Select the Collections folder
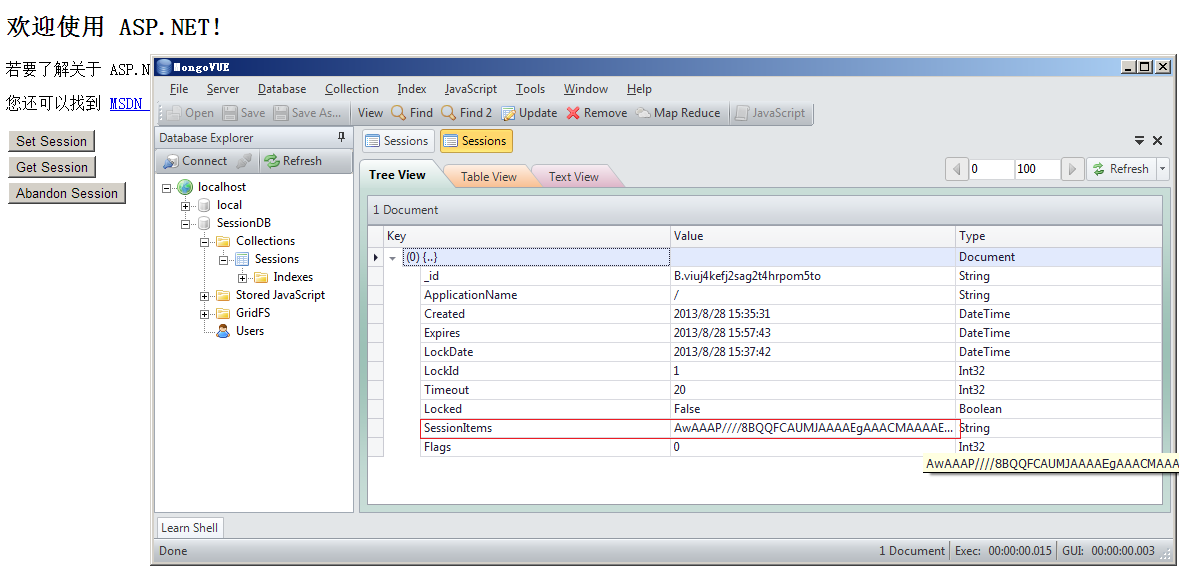 (265, 241)
